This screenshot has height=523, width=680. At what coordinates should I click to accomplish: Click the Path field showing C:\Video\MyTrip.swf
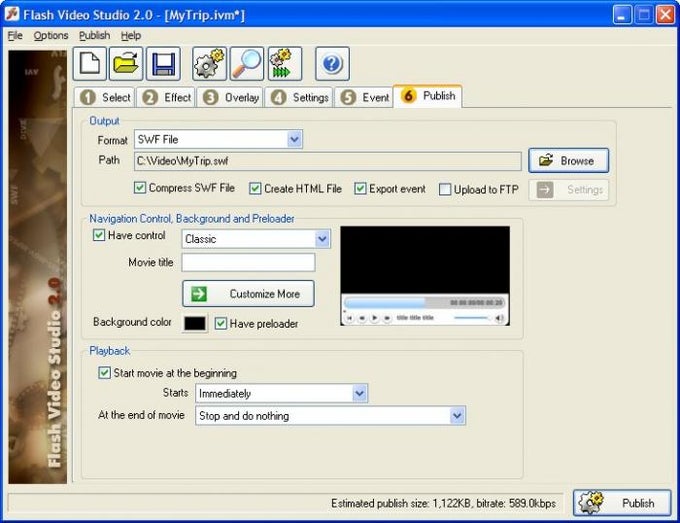(x=328, y=161)
